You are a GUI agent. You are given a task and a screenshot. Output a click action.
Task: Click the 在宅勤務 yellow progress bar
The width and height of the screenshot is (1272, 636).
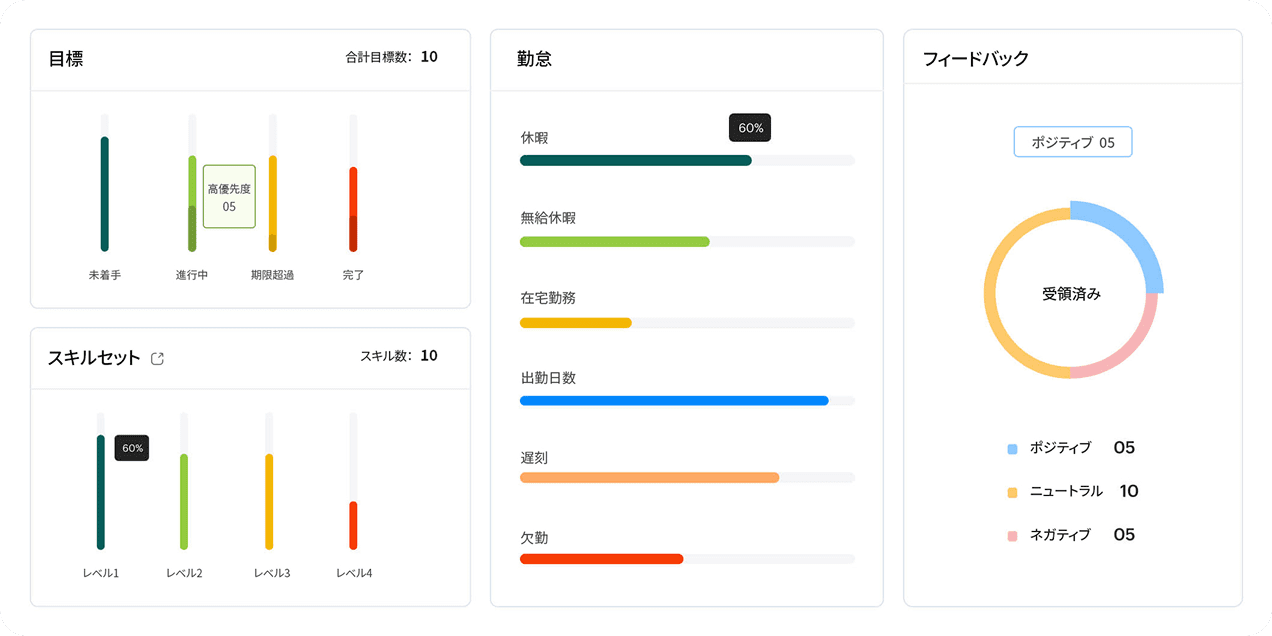[x=576, y=322]
